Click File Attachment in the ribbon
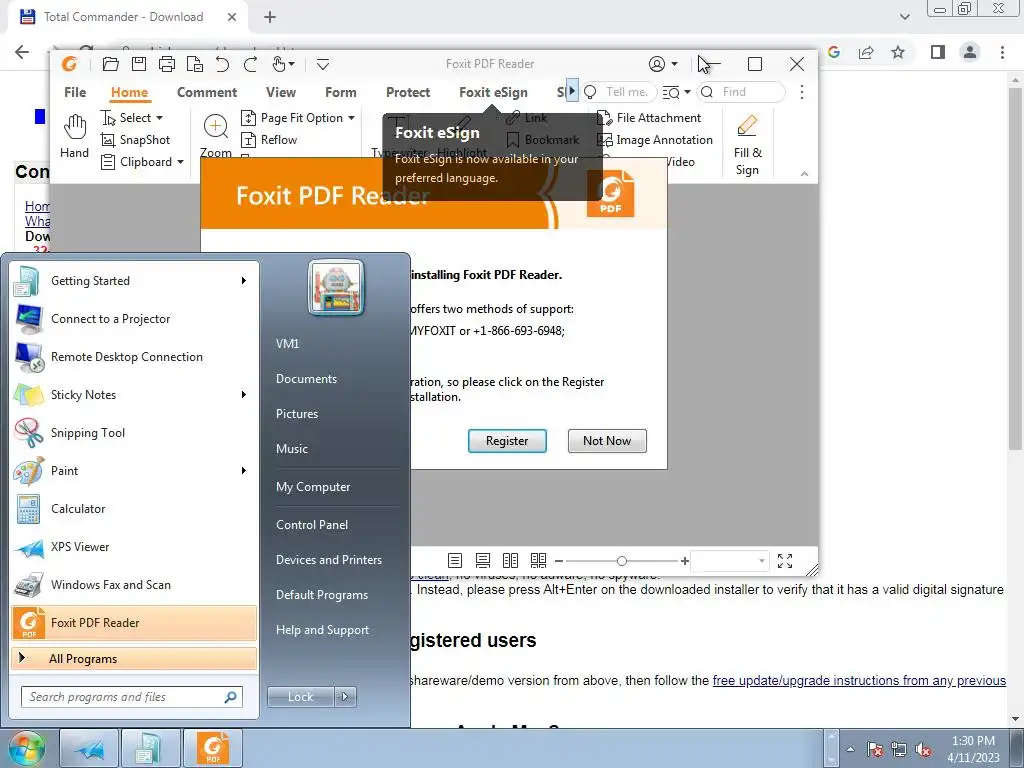Image resolution: width=1024 pixels, height=768 pixels. [x=649, y=118]
